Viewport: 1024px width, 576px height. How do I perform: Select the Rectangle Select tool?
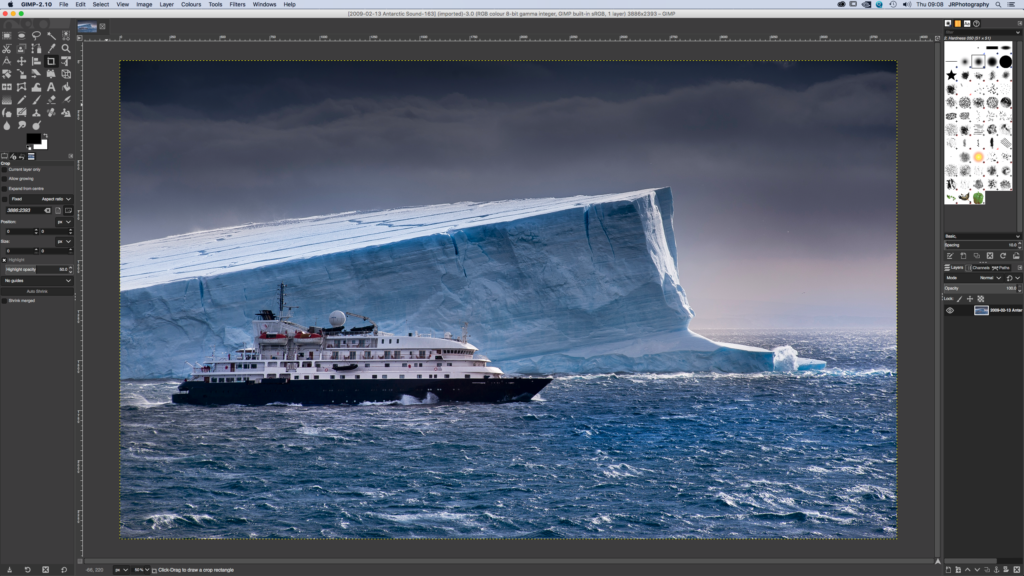pyautogui.click(x=7, y=35)
